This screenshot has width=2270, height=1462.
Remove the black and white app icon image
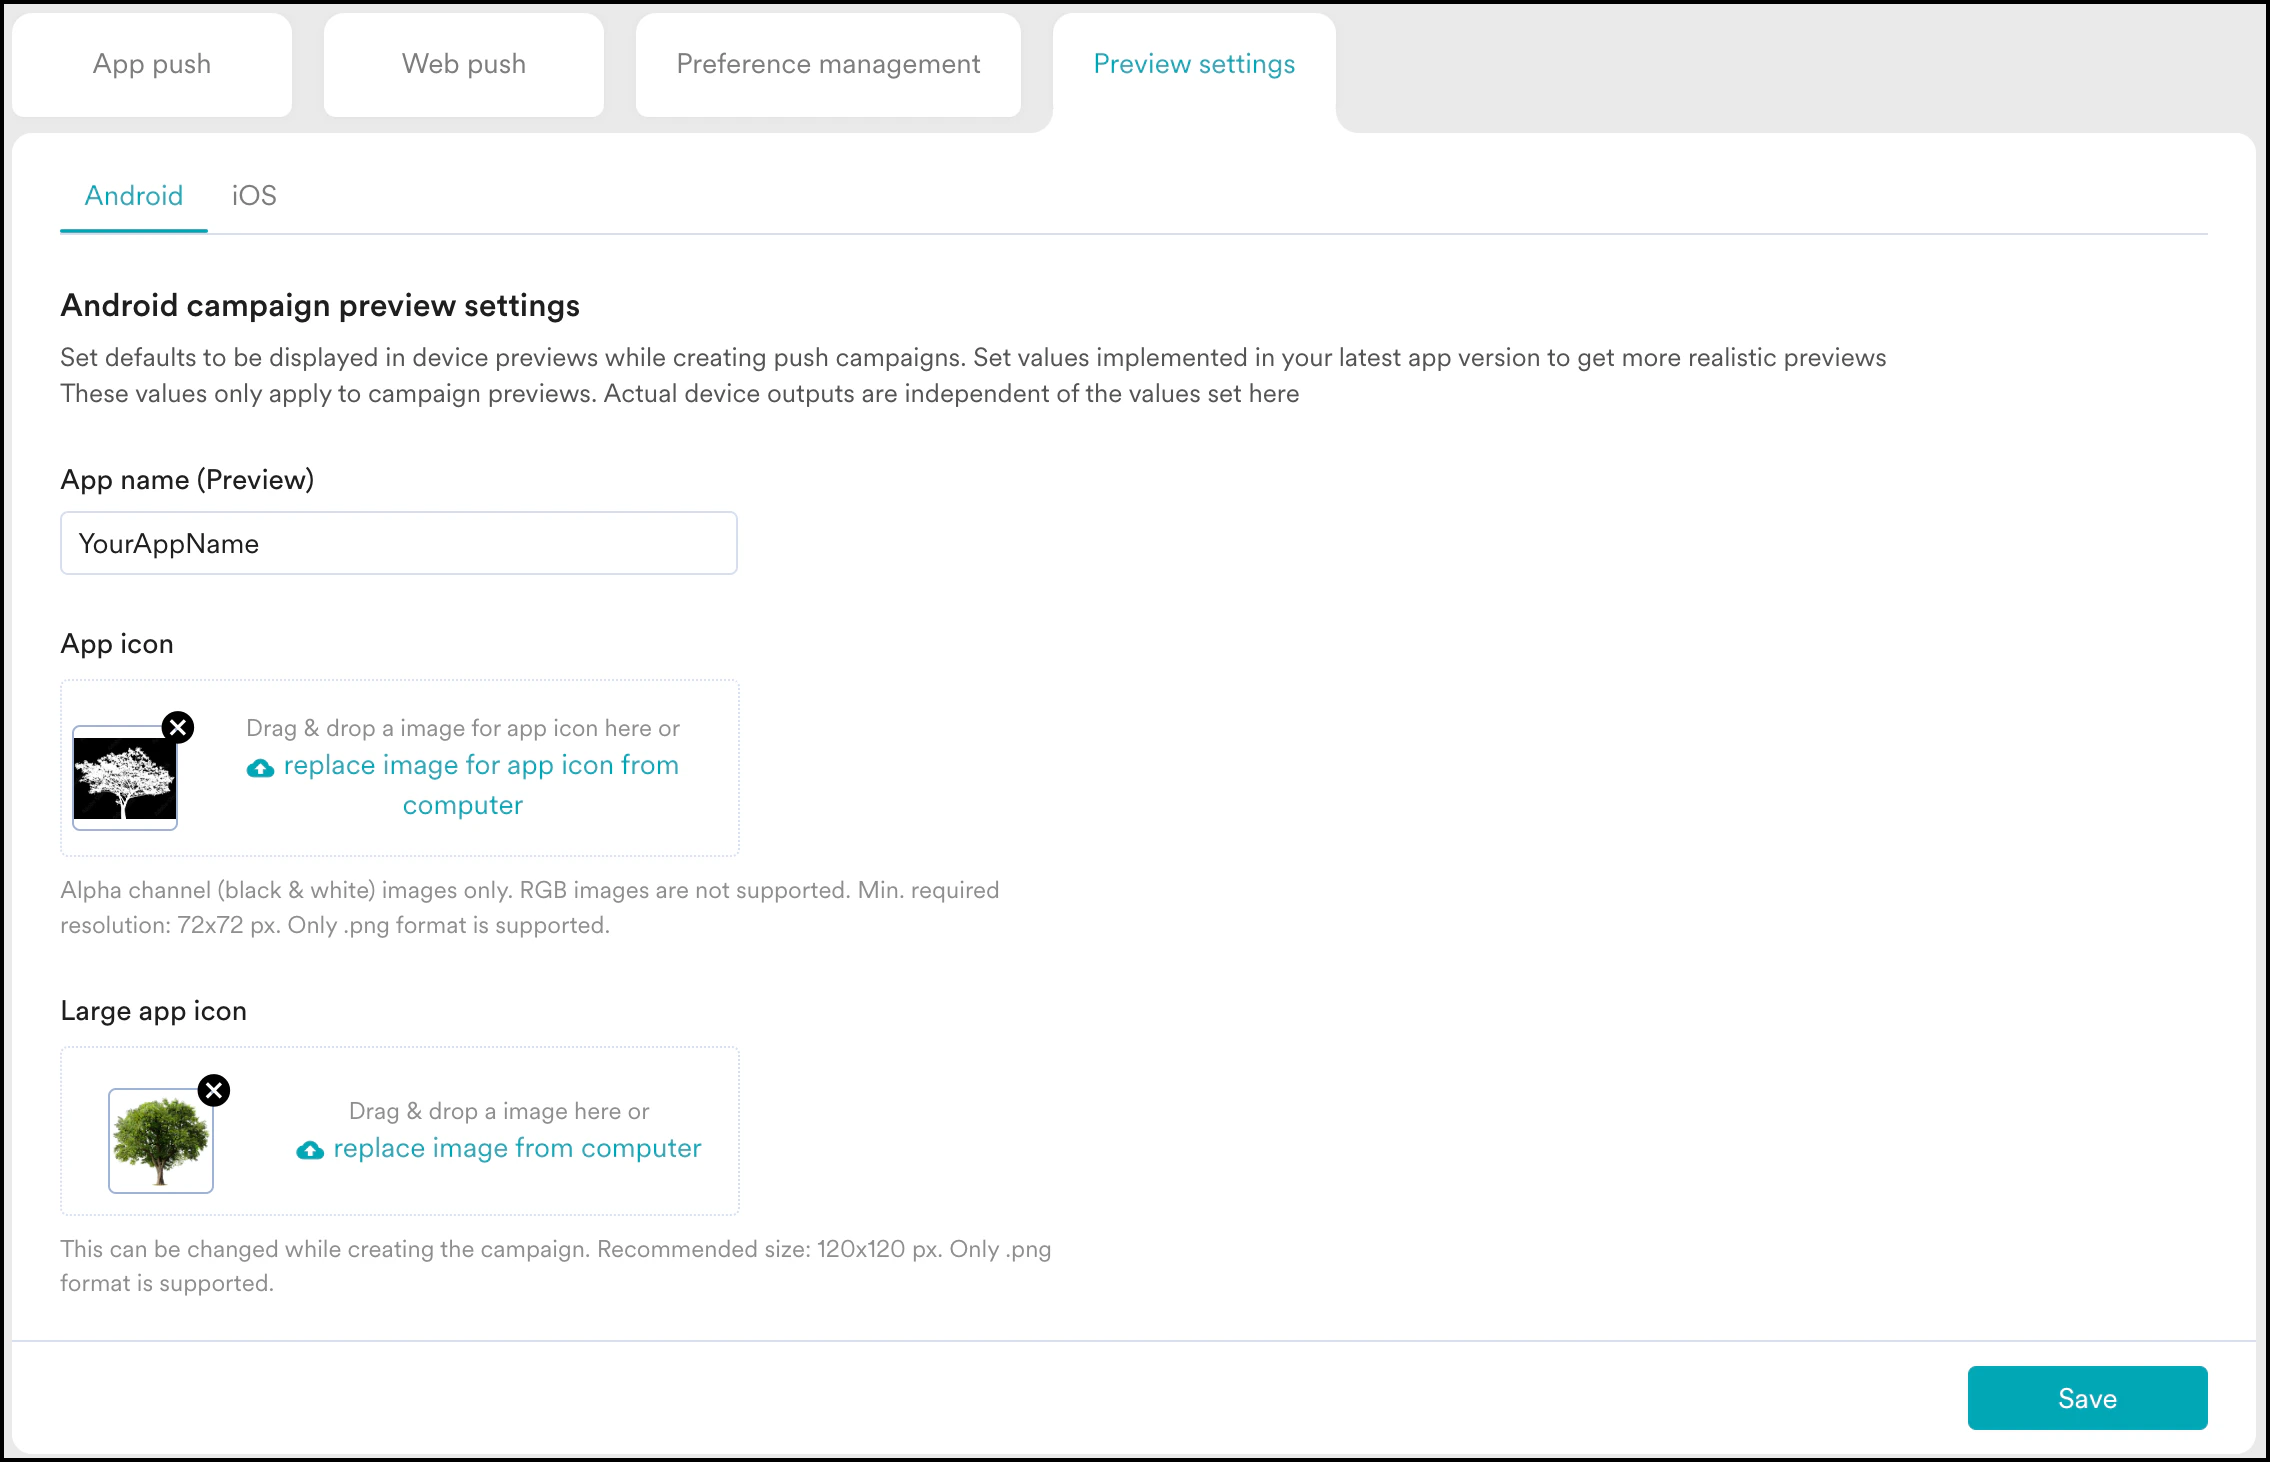(178, 727)
